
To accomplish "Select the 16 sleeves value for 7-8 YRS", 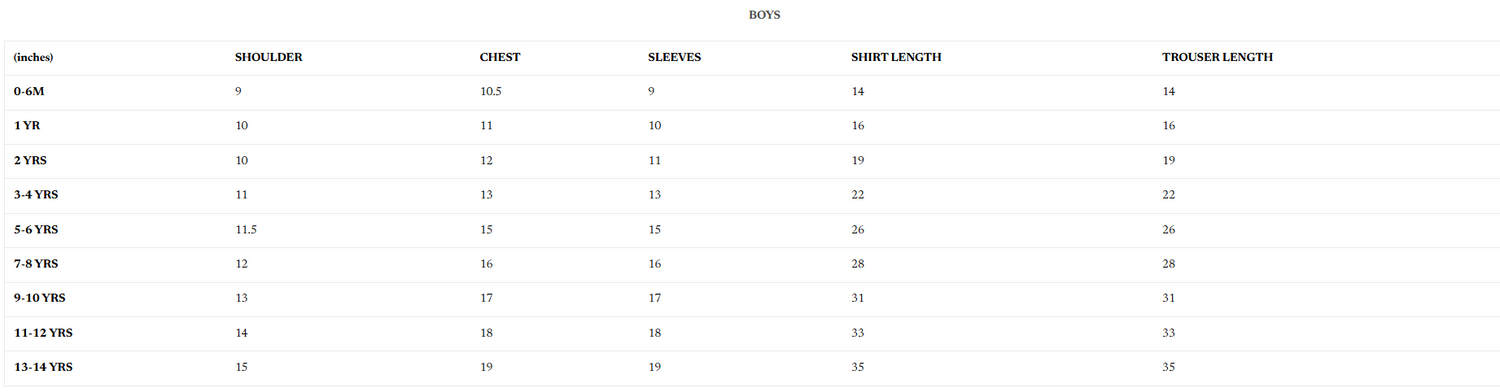I will (x=654, y=264).
